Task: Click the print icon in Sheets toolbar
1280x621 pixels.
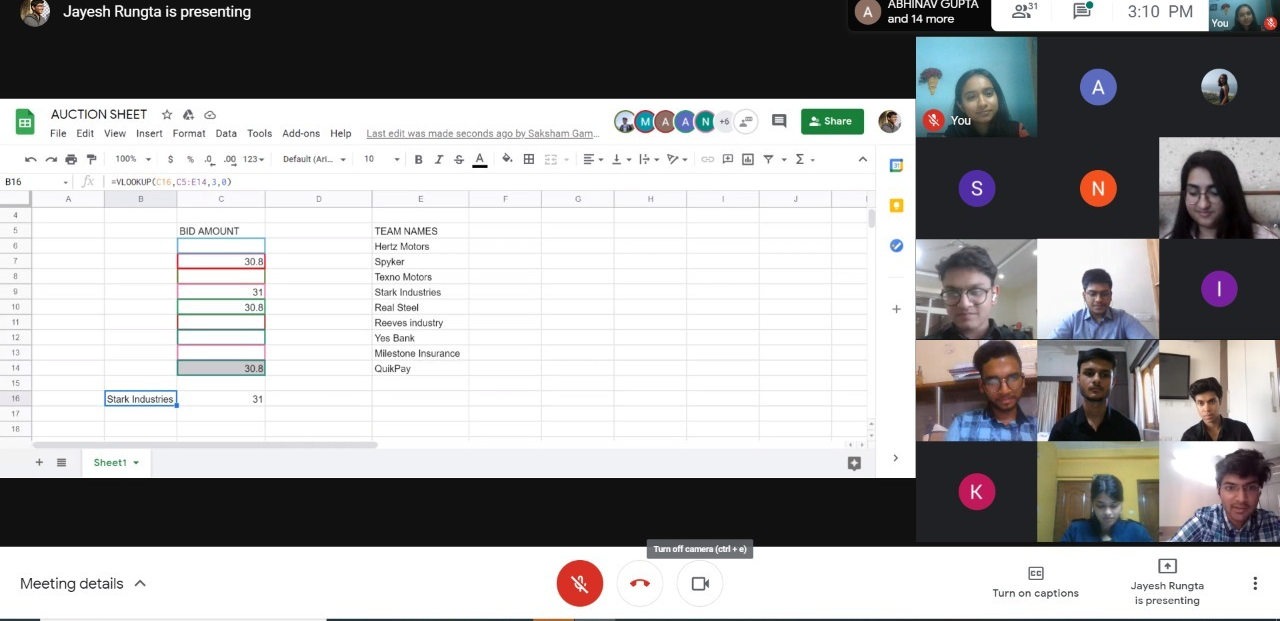Action: 71,159
